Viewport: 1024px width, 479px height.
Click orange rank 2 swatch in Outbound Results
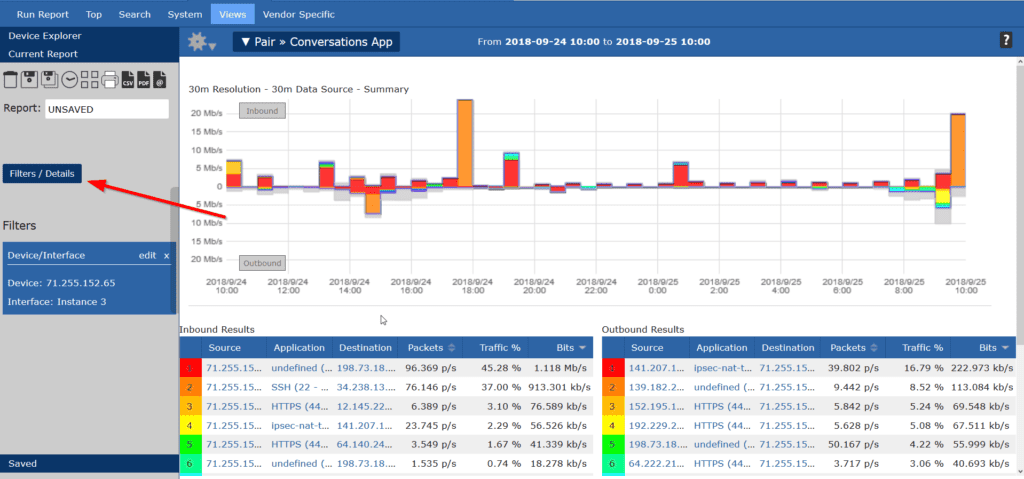(613, 387)
